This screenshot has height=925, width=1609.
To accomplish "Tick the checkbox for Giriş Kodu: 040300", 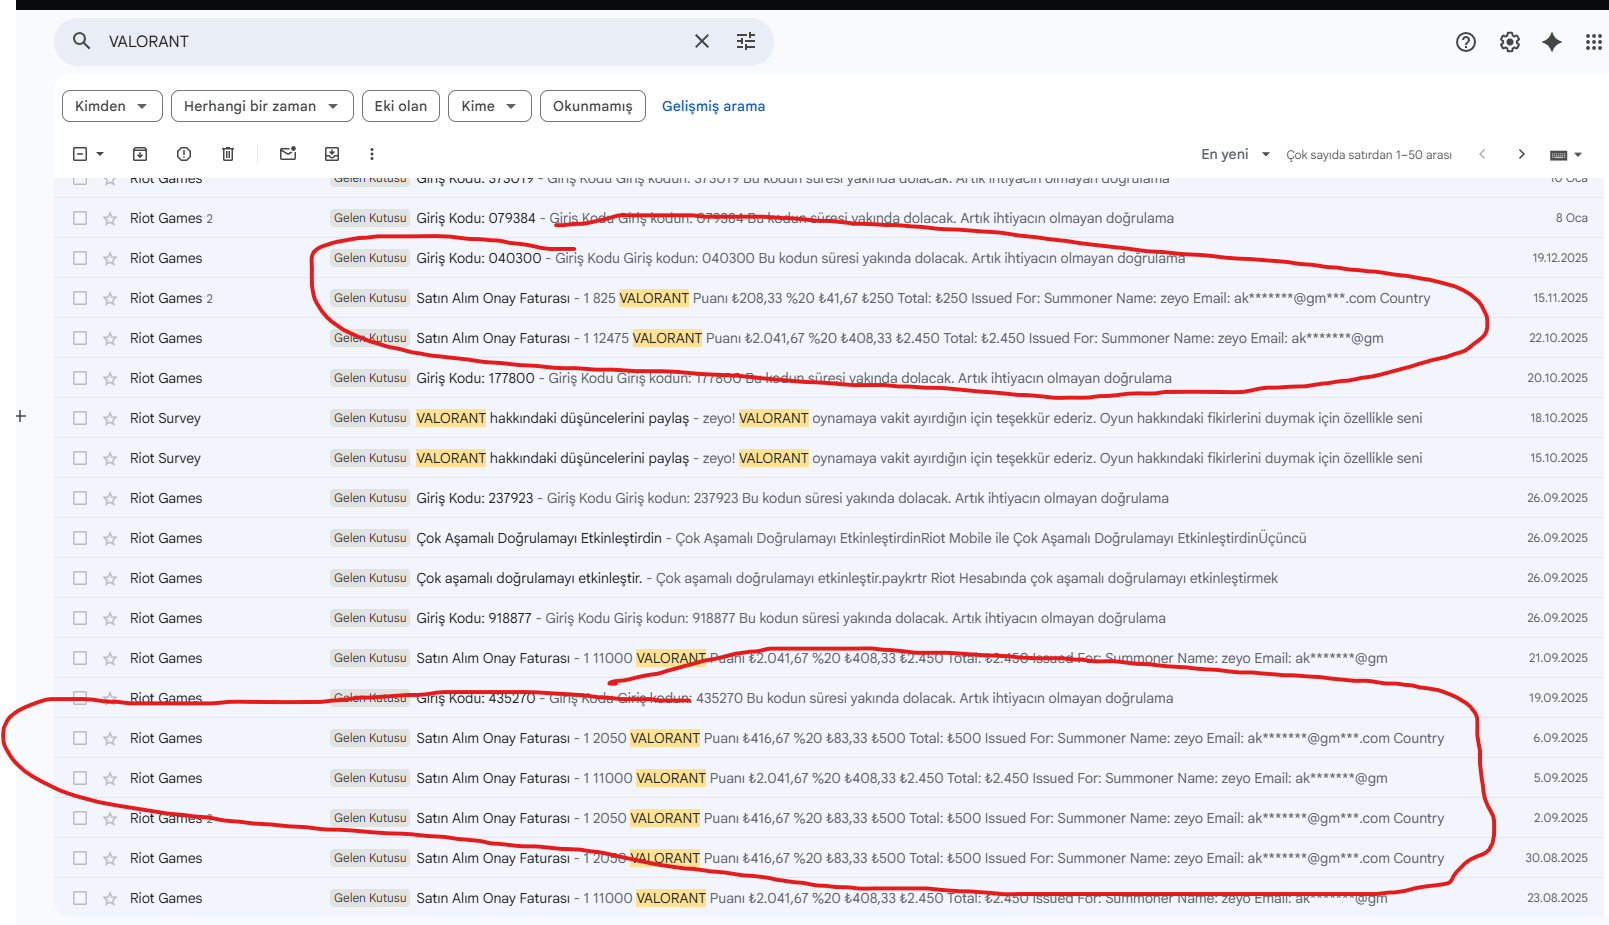I will tap(80, 258).
